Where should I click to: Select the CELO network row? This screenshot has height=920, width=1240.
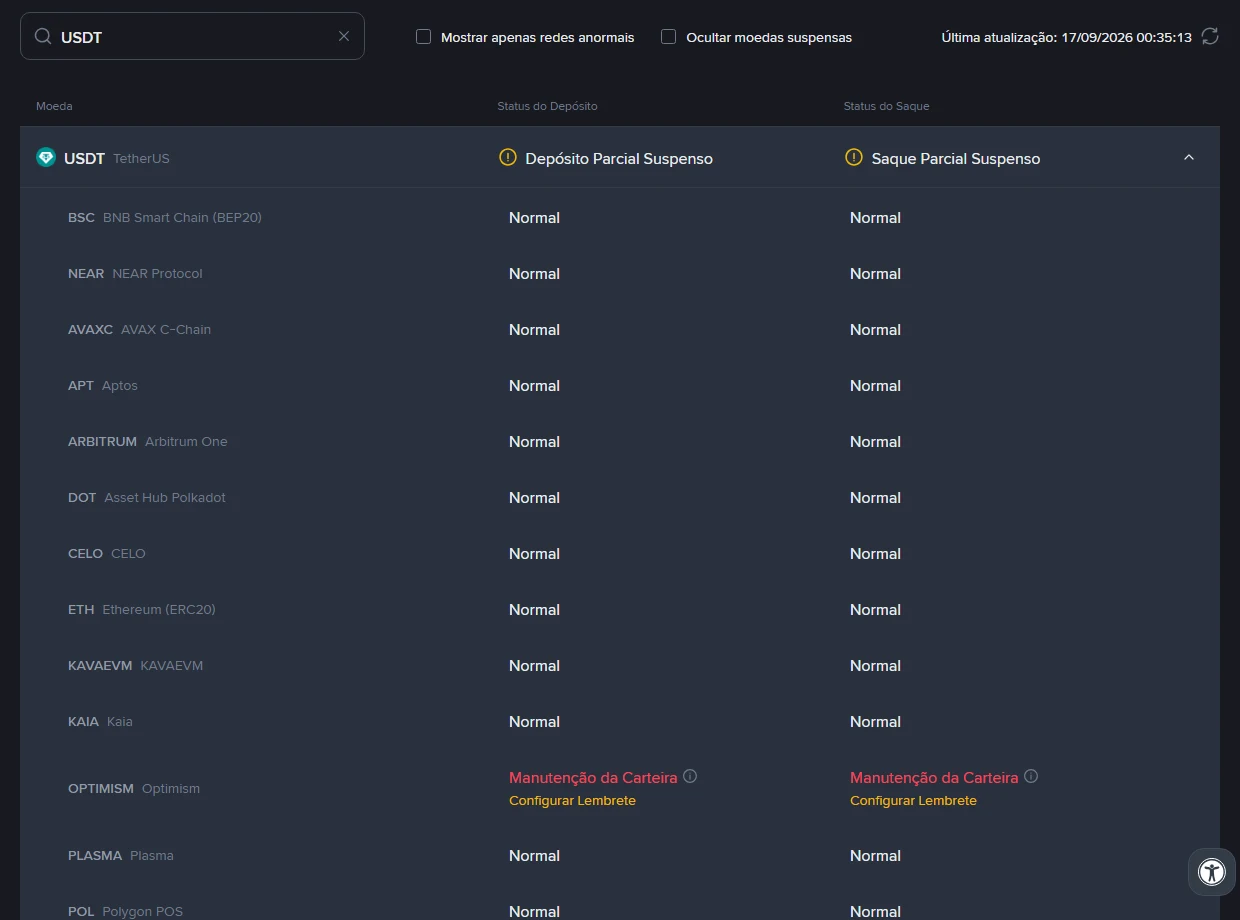pos(620,554)
